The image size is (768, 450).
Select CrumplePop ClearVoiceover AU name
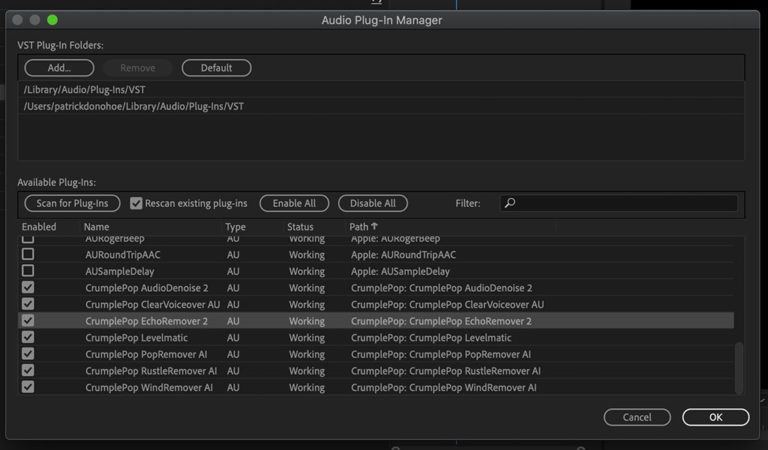[152, 305]
